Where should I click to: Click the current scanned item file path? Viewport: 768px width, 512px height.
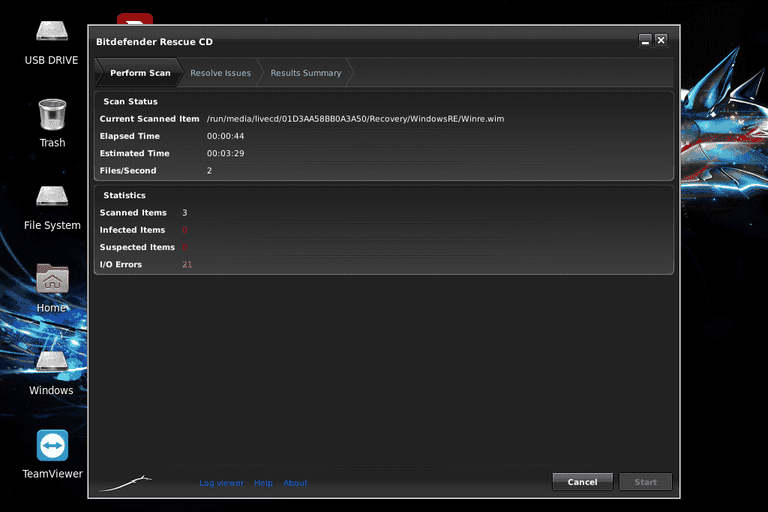[355, 119]
